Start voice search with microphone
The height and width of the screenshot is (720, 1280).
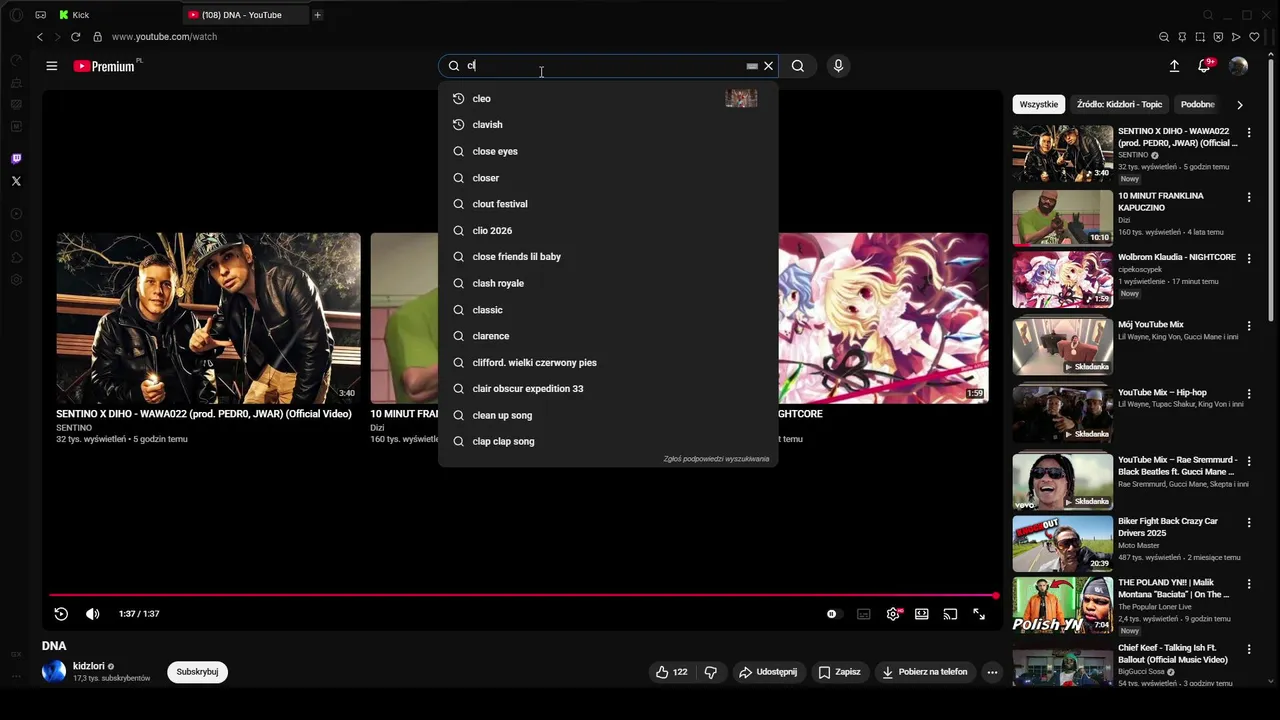838,66
